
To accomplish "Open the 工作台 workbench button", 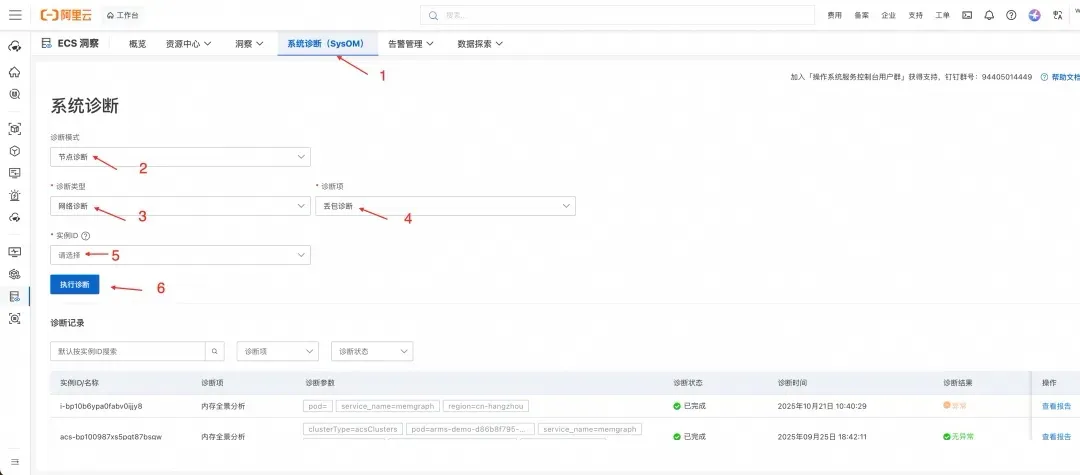I will tap(123, 14).
